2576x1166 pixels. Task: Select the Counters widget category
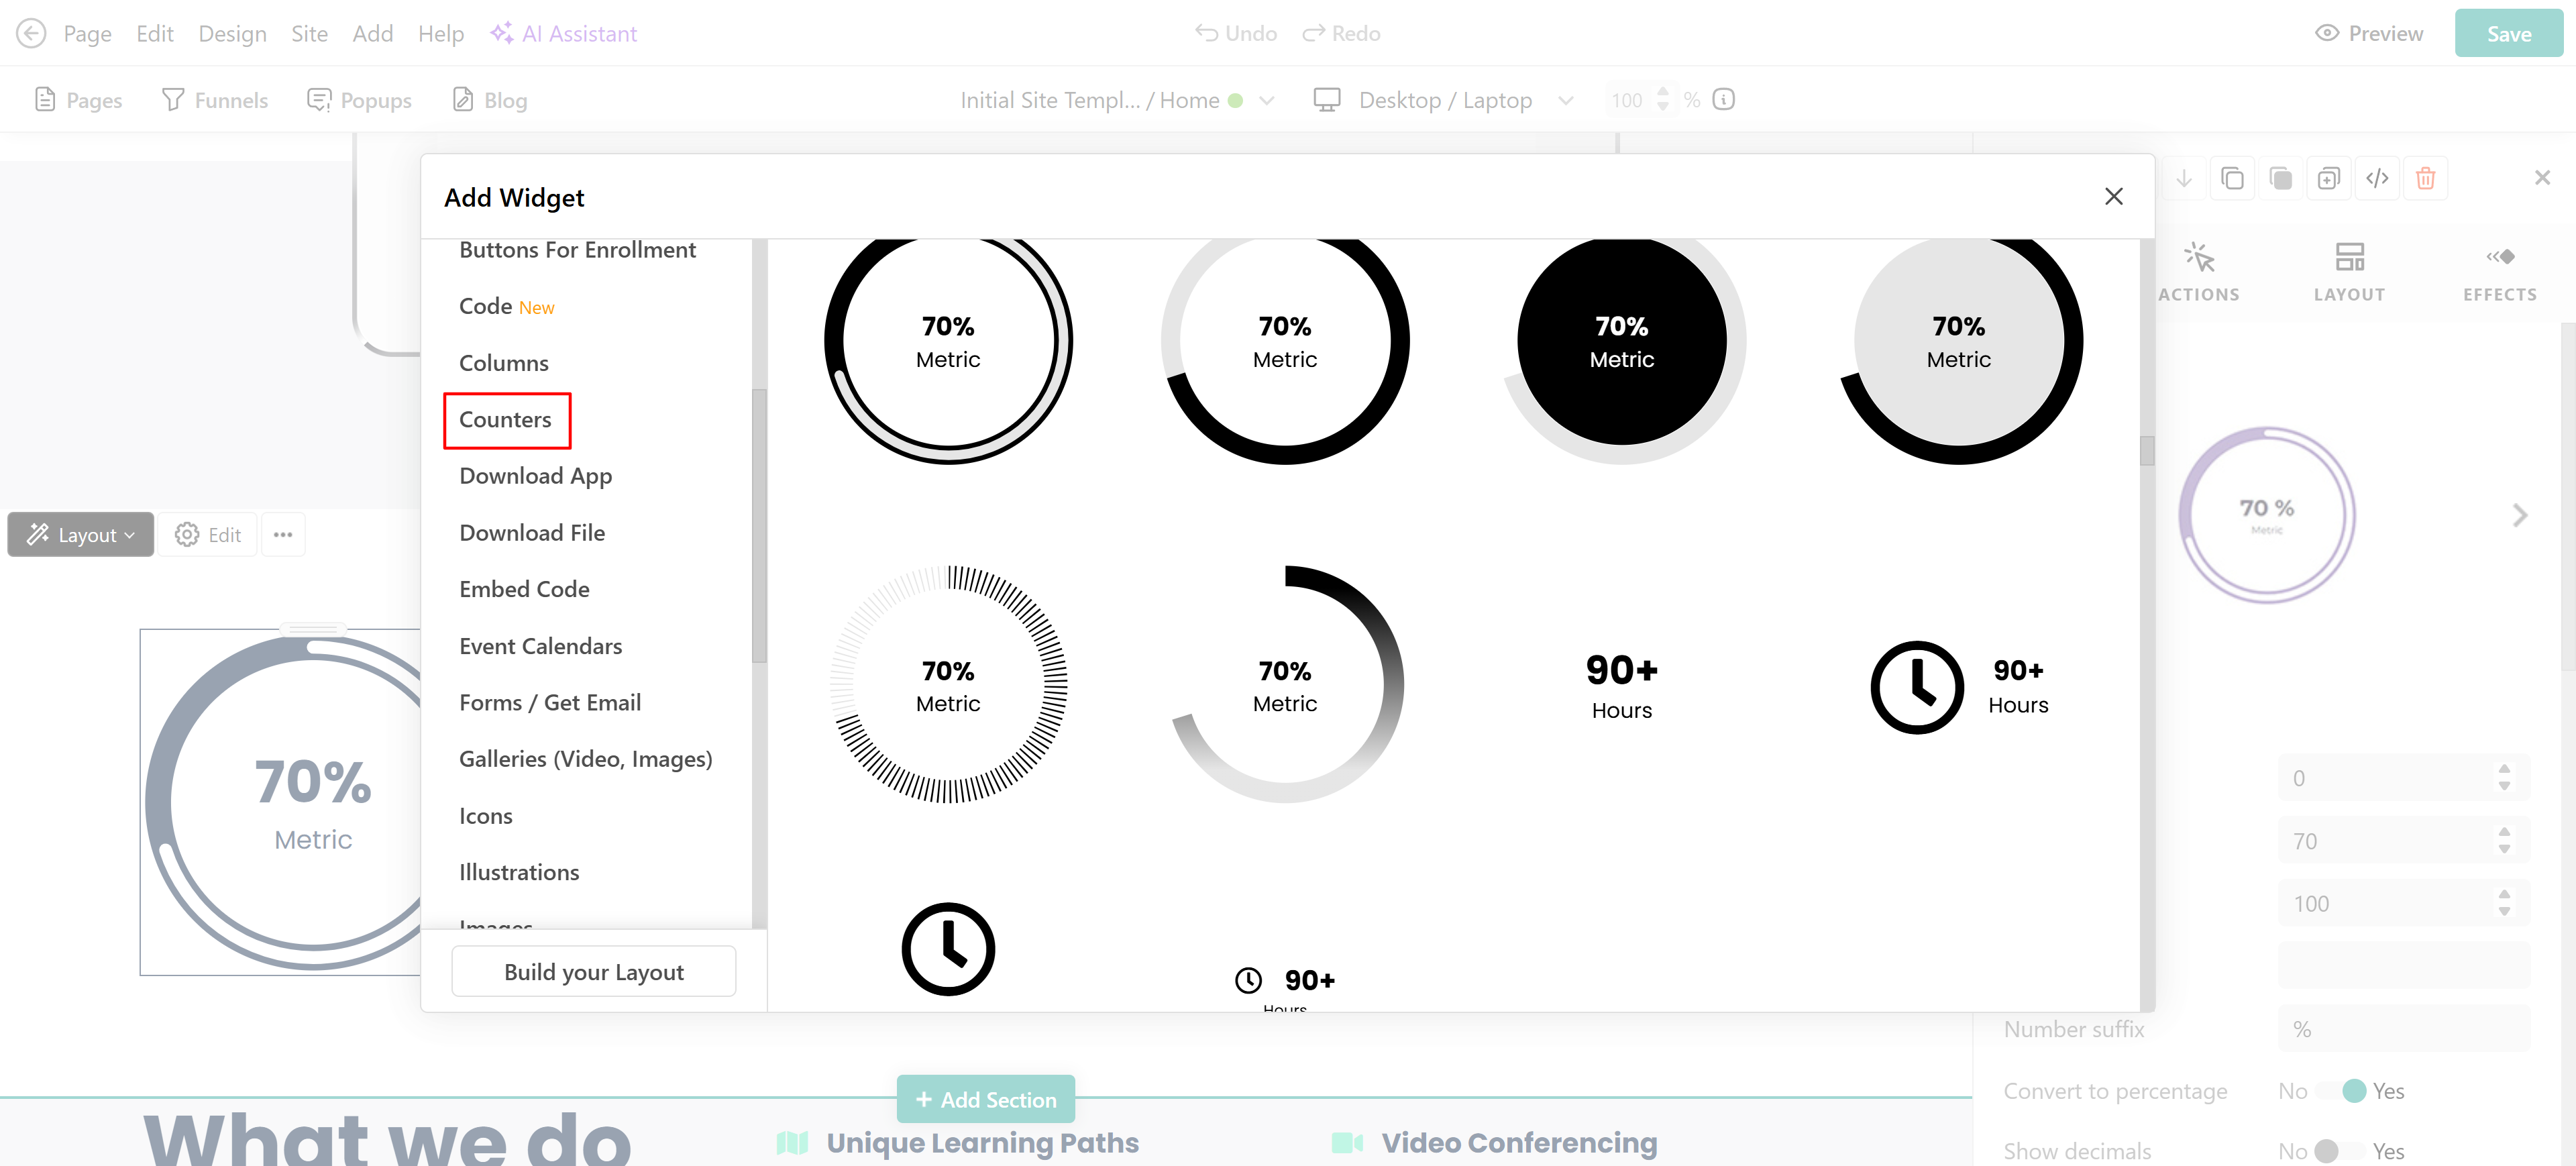click(x=505, y=420)
